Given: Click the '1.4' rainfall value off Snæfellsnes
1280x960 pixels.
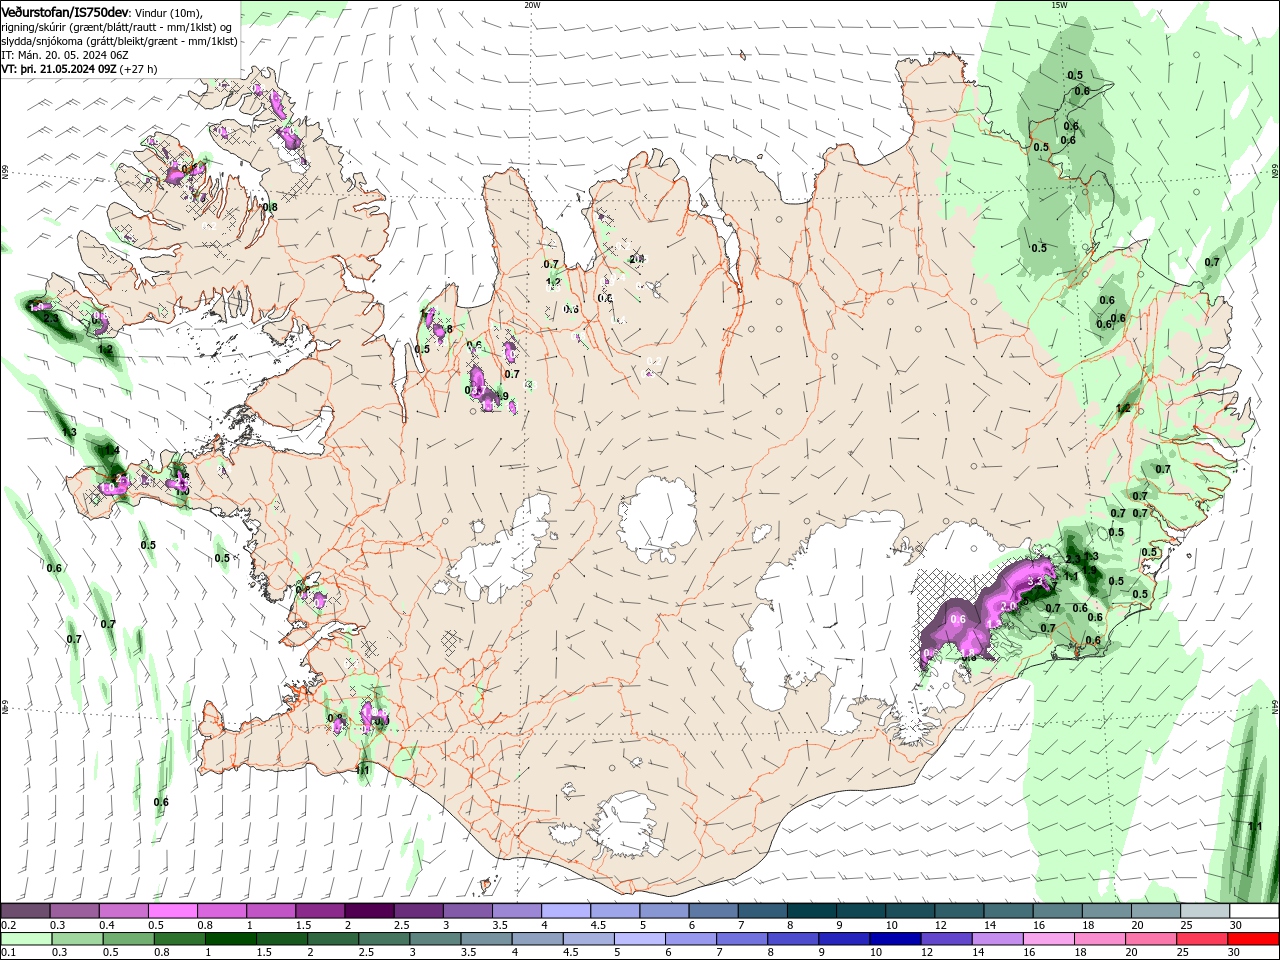Looking at the screenshot, I should (112, 450).
